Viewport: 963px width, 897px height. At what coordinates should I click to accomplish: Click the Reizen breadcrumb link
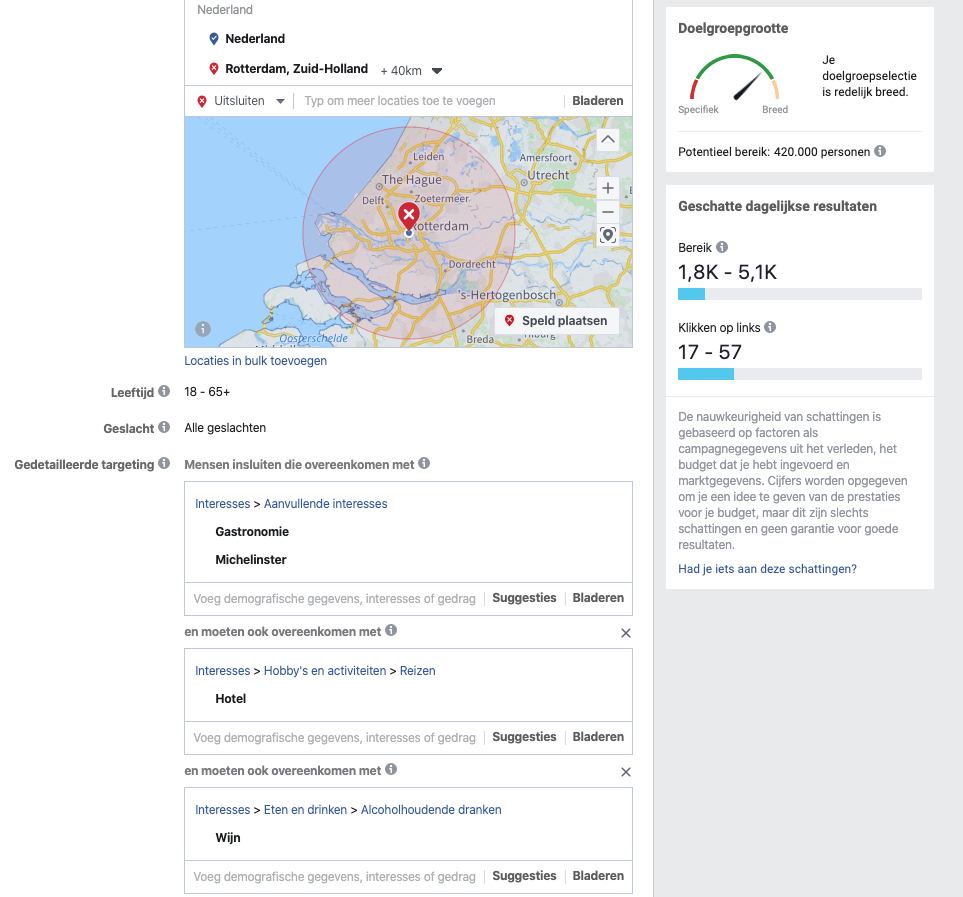tap(418, 671)
